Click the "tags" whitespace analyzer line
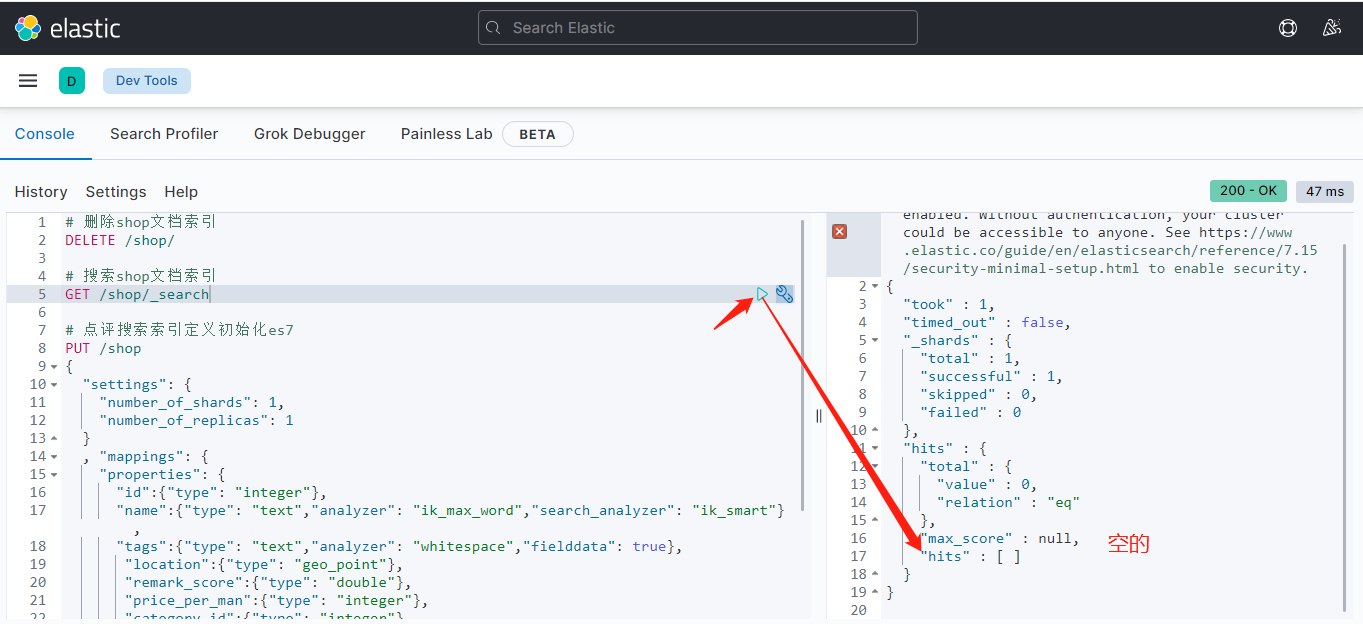 (400, 546)
